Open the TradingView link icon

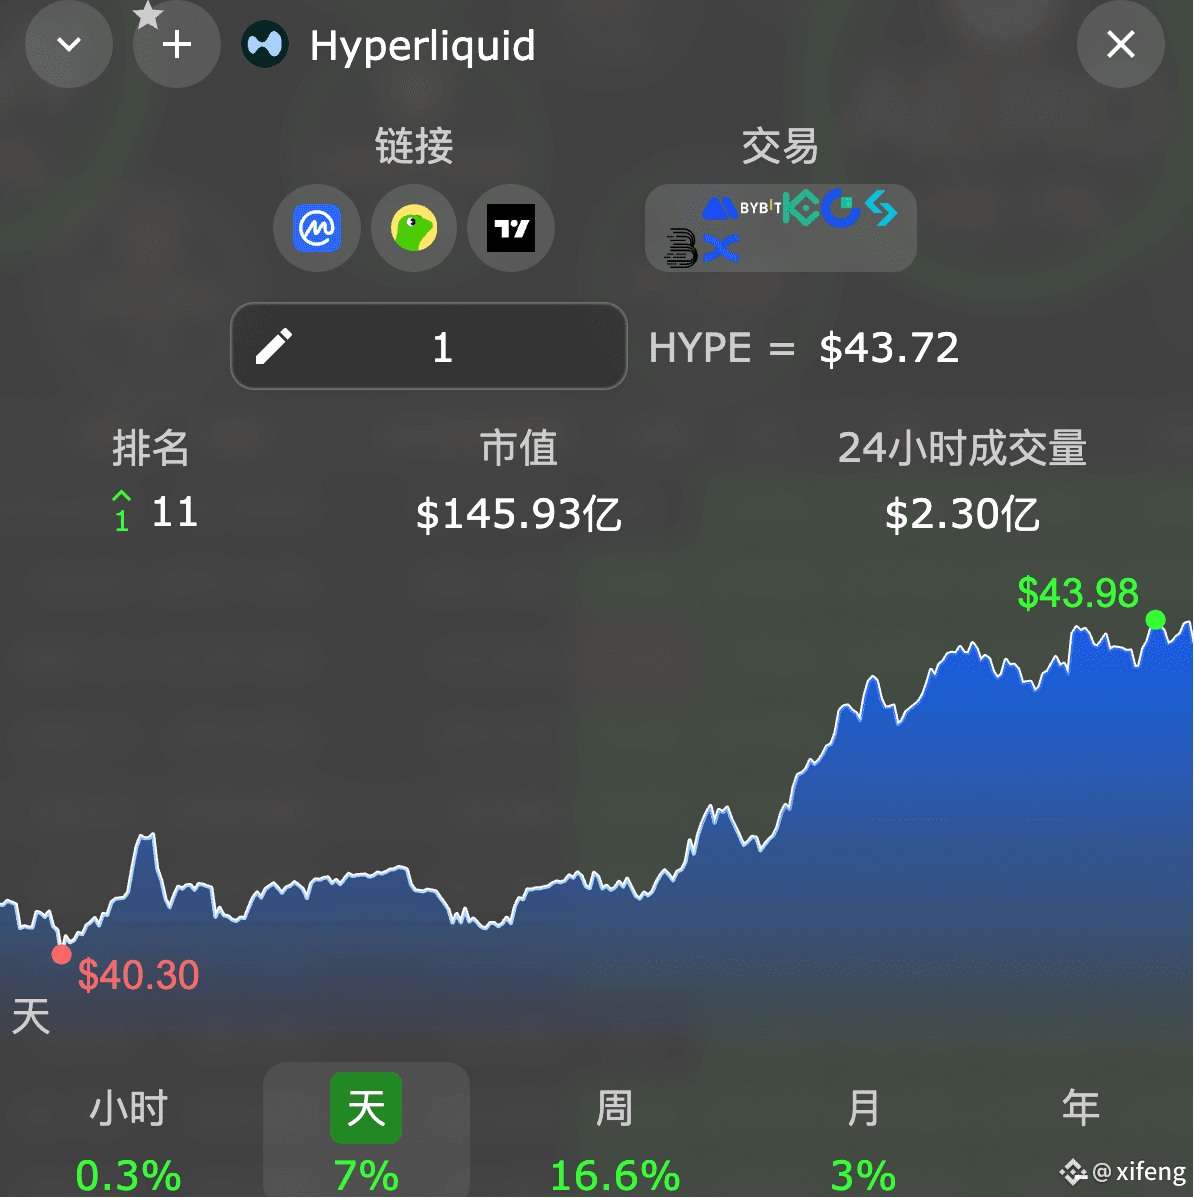(x=511, y=228)
